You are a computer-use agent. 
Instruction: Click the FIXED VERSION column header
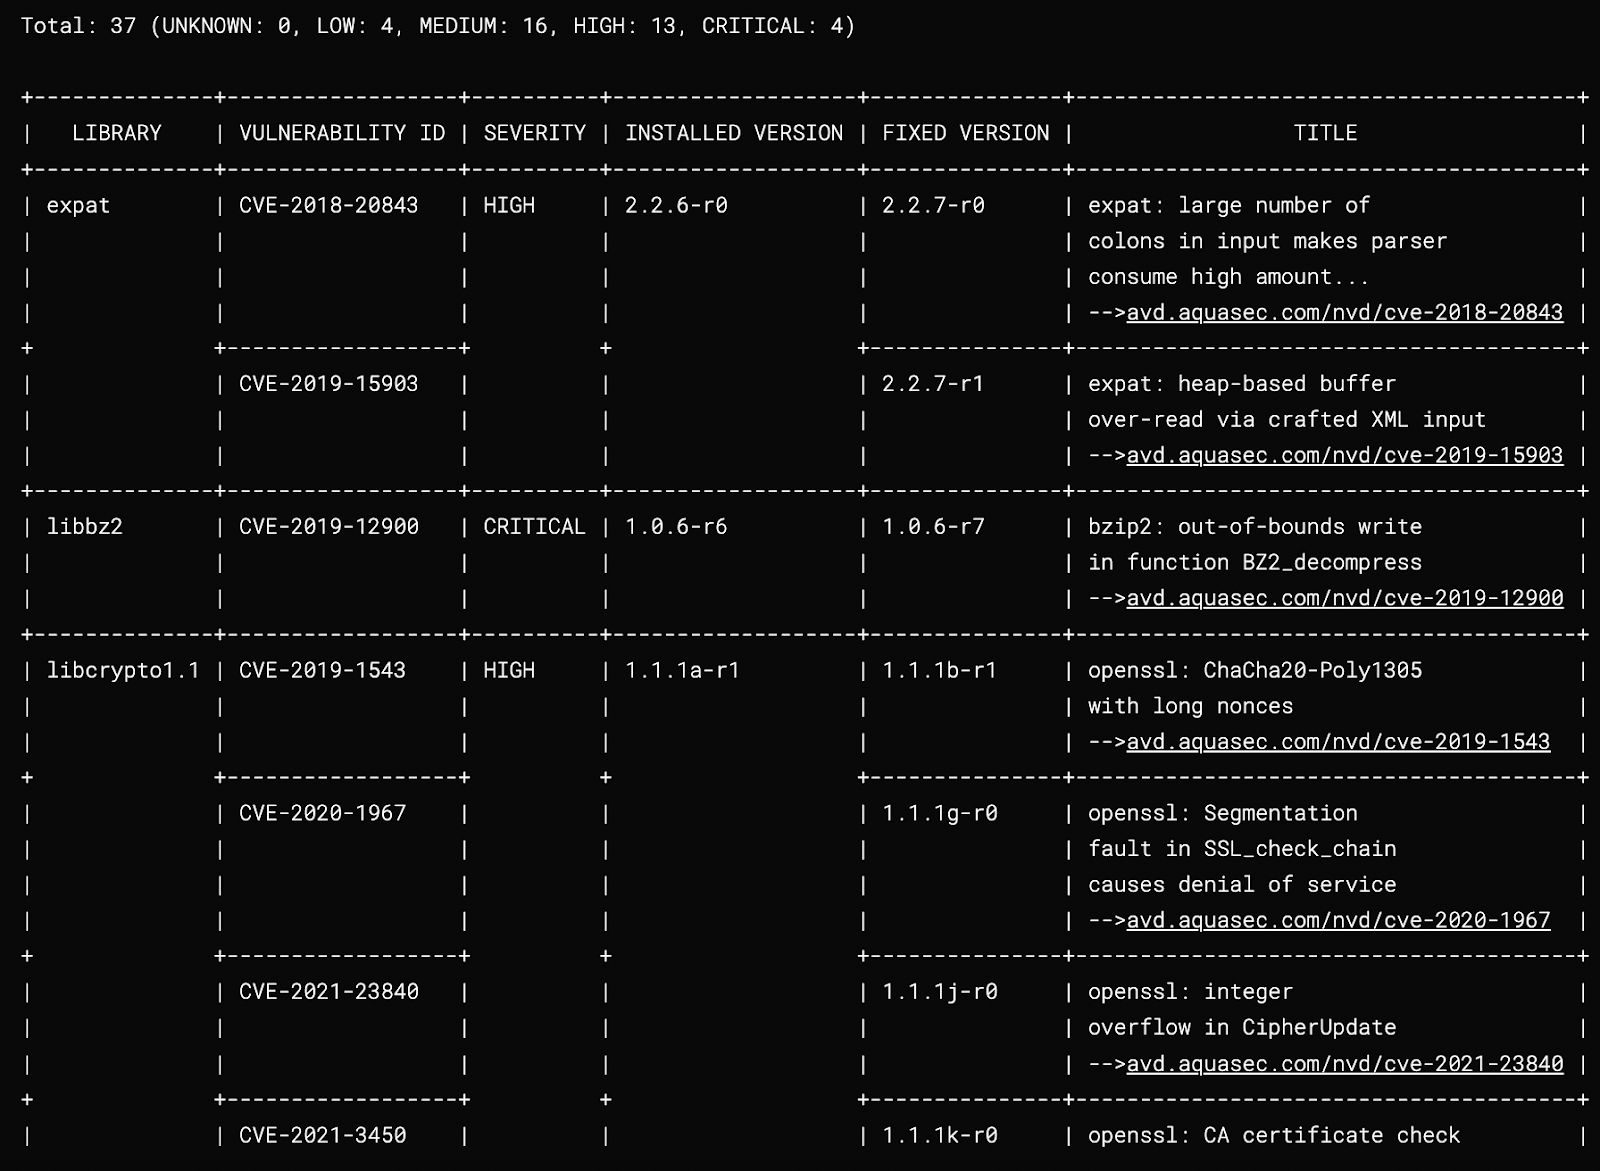coord(965,133)
